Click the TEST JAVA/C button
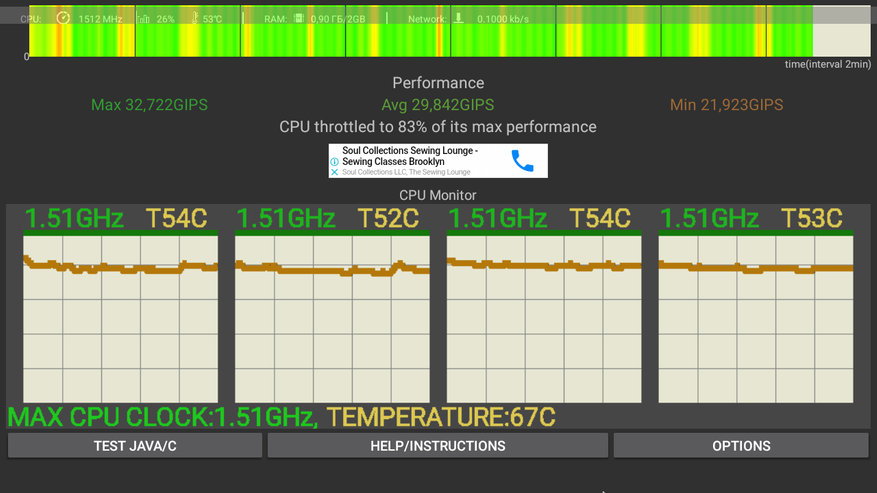Screen dimensions: 877x493 pyautogui.click(x=135, y=446)
